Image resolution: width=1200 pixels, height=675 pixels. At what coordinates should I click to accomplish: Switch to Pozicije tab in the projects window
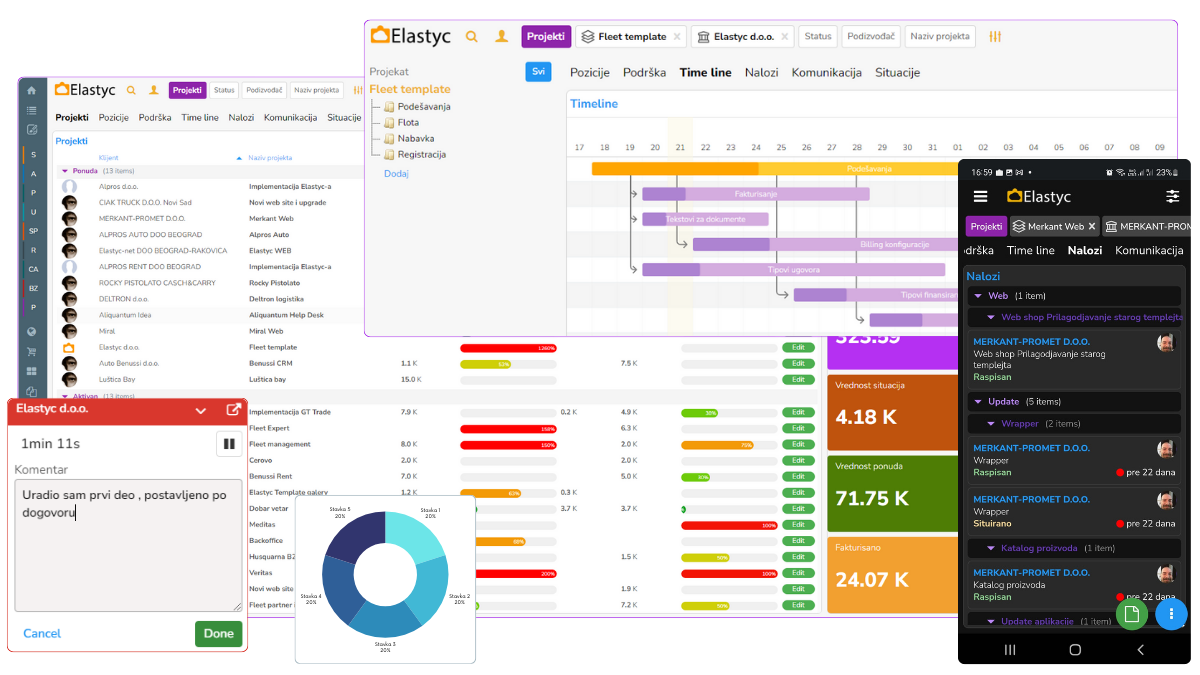coord(113,117)
